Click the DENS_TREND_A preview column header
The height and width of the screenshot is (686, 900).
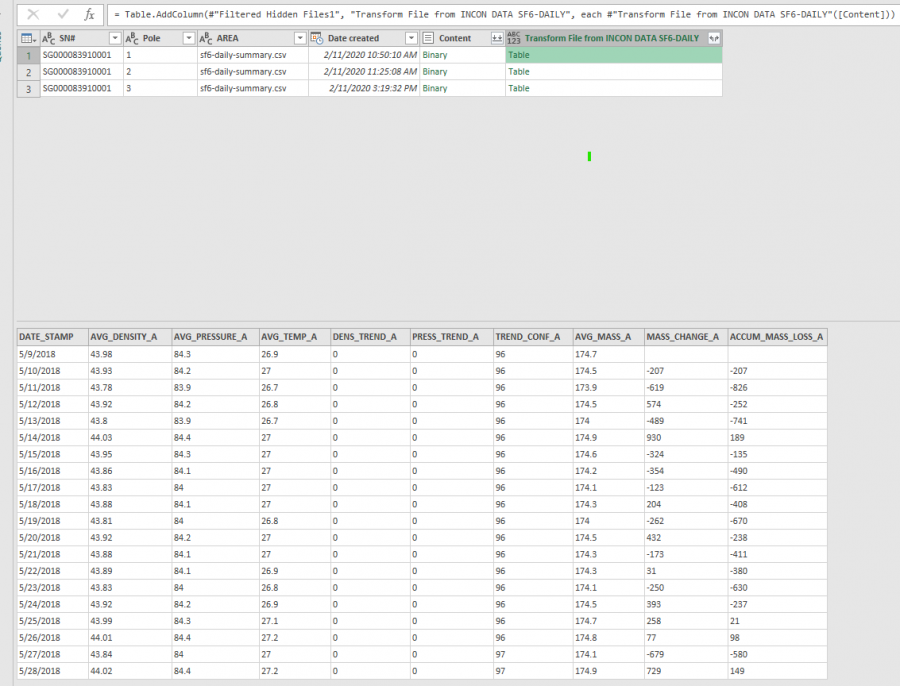[x=370, y=337]
